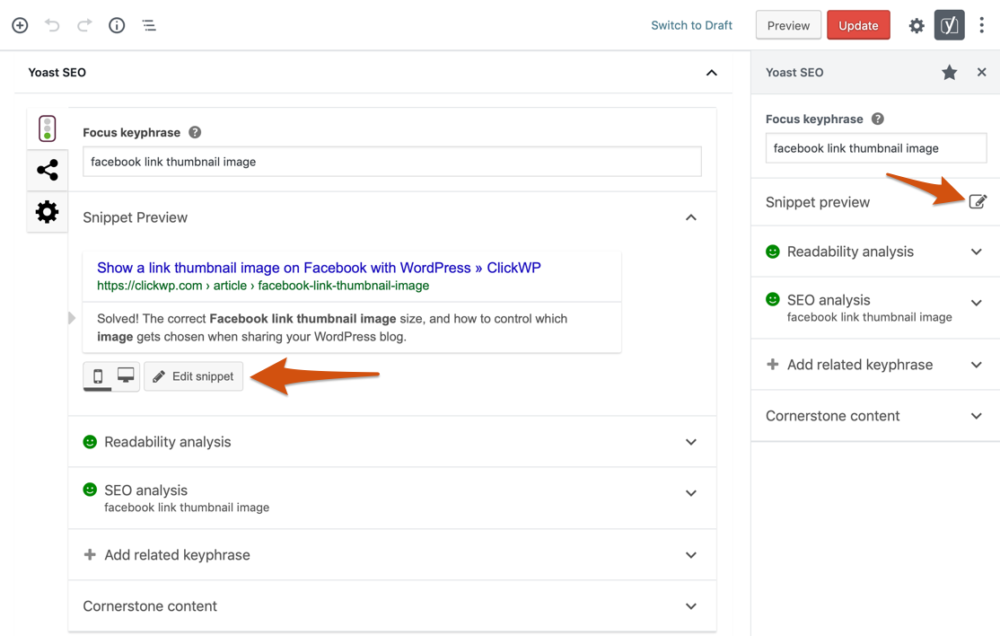Collapse the Snippet Preview section

[691, 218]
